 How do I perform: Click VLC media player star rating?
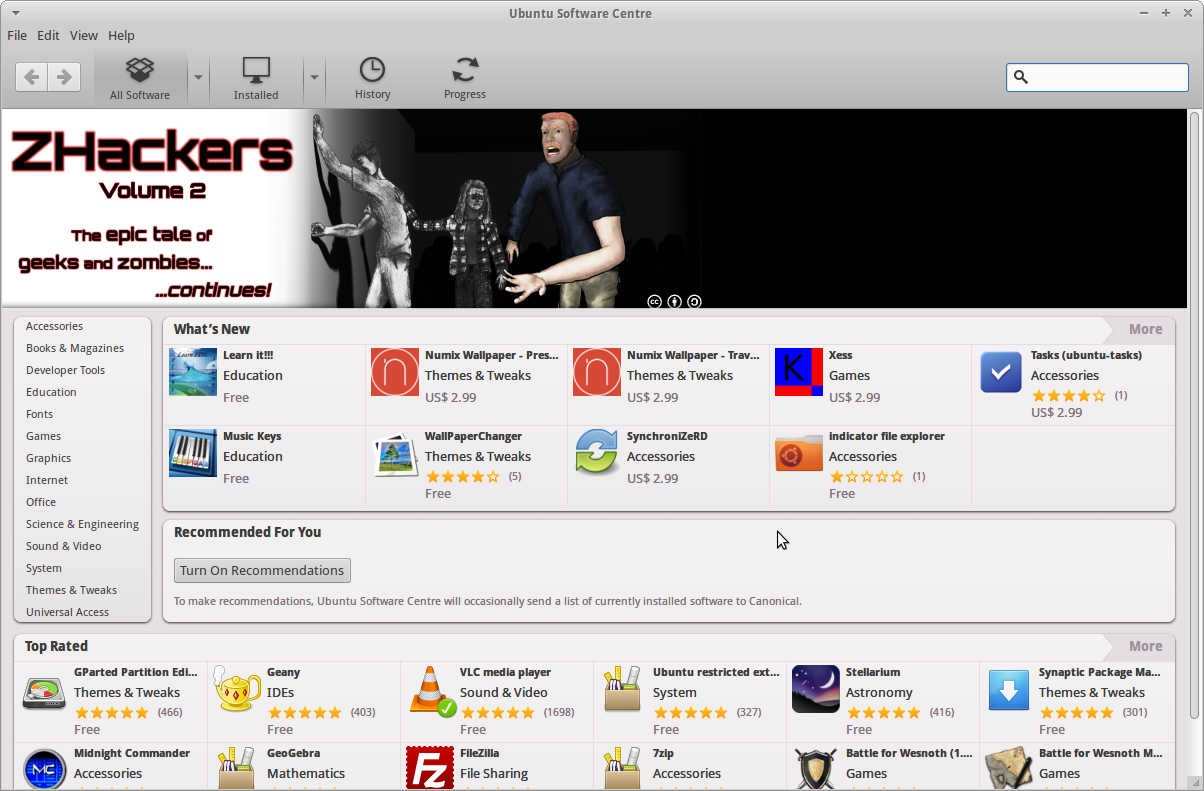(497, 712)
